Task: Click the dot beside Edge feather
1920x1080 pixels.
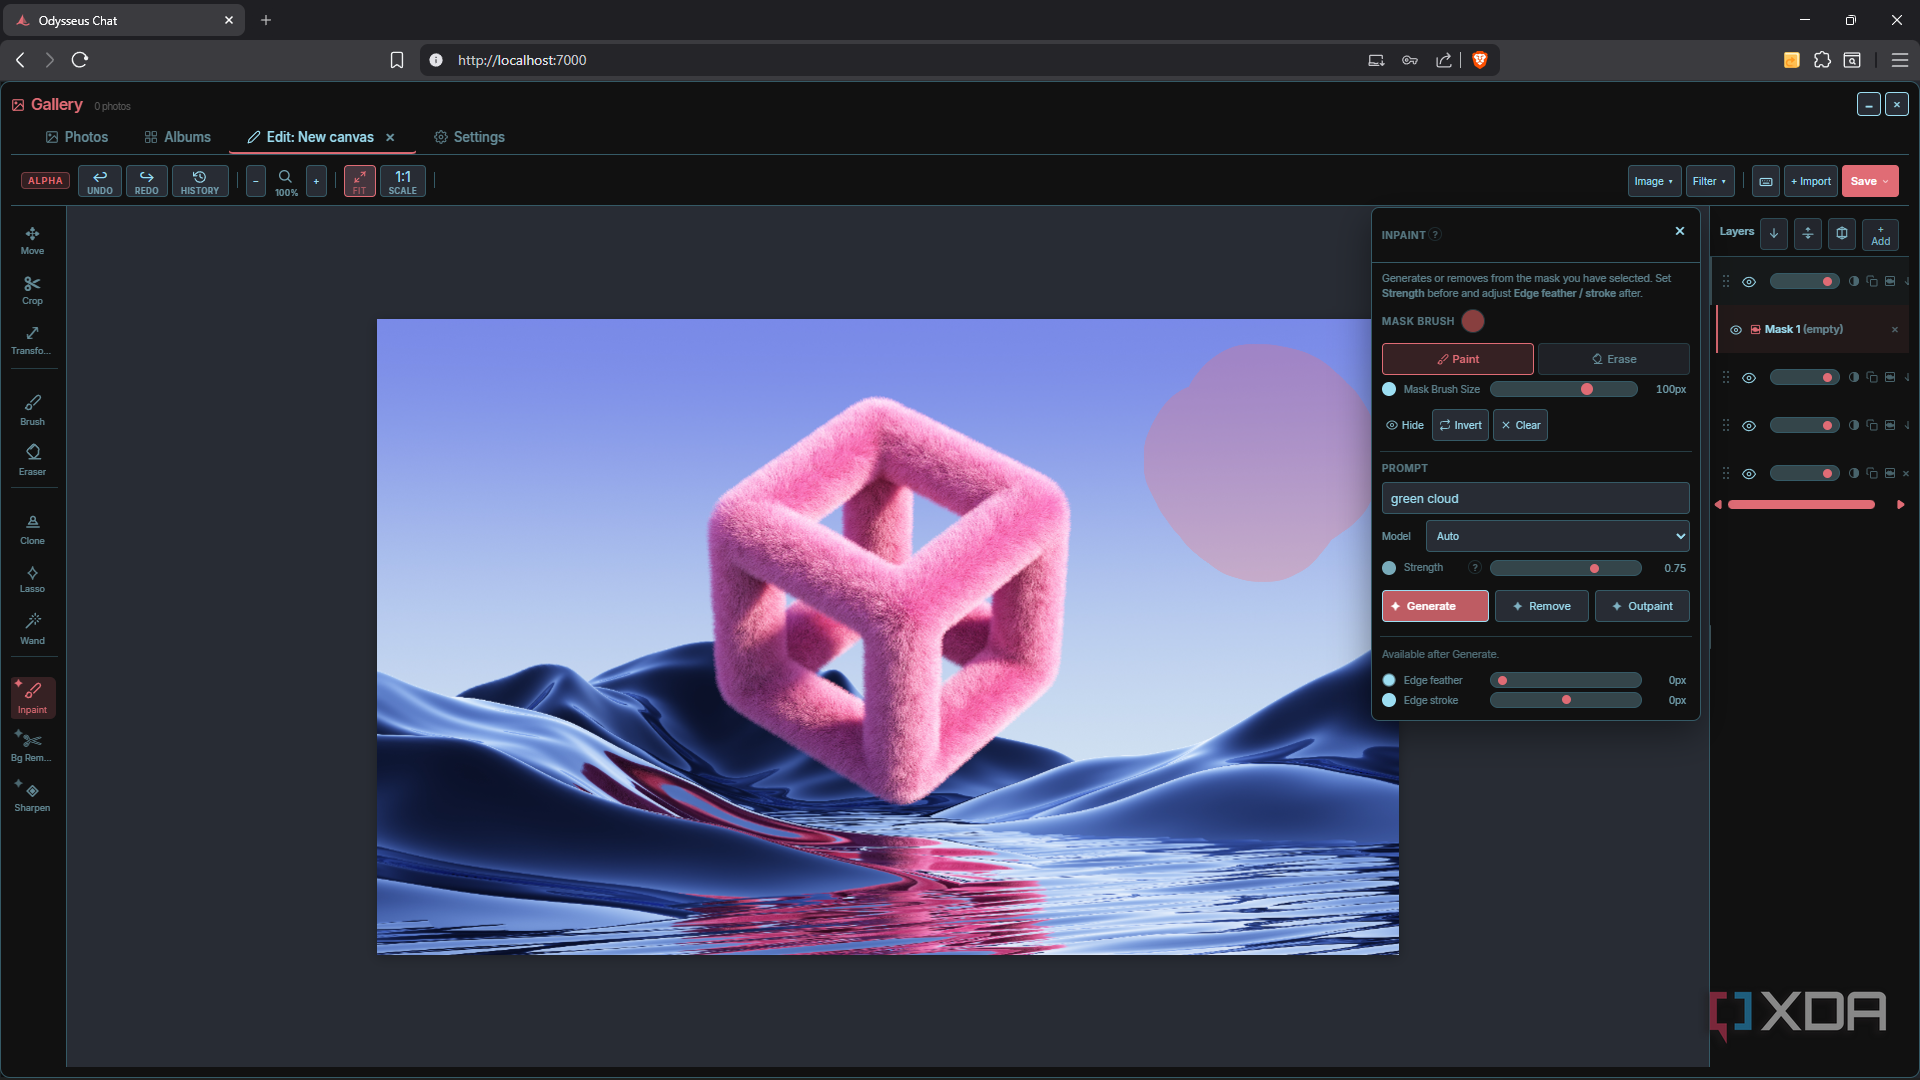Action: (x=1389, y=680)
